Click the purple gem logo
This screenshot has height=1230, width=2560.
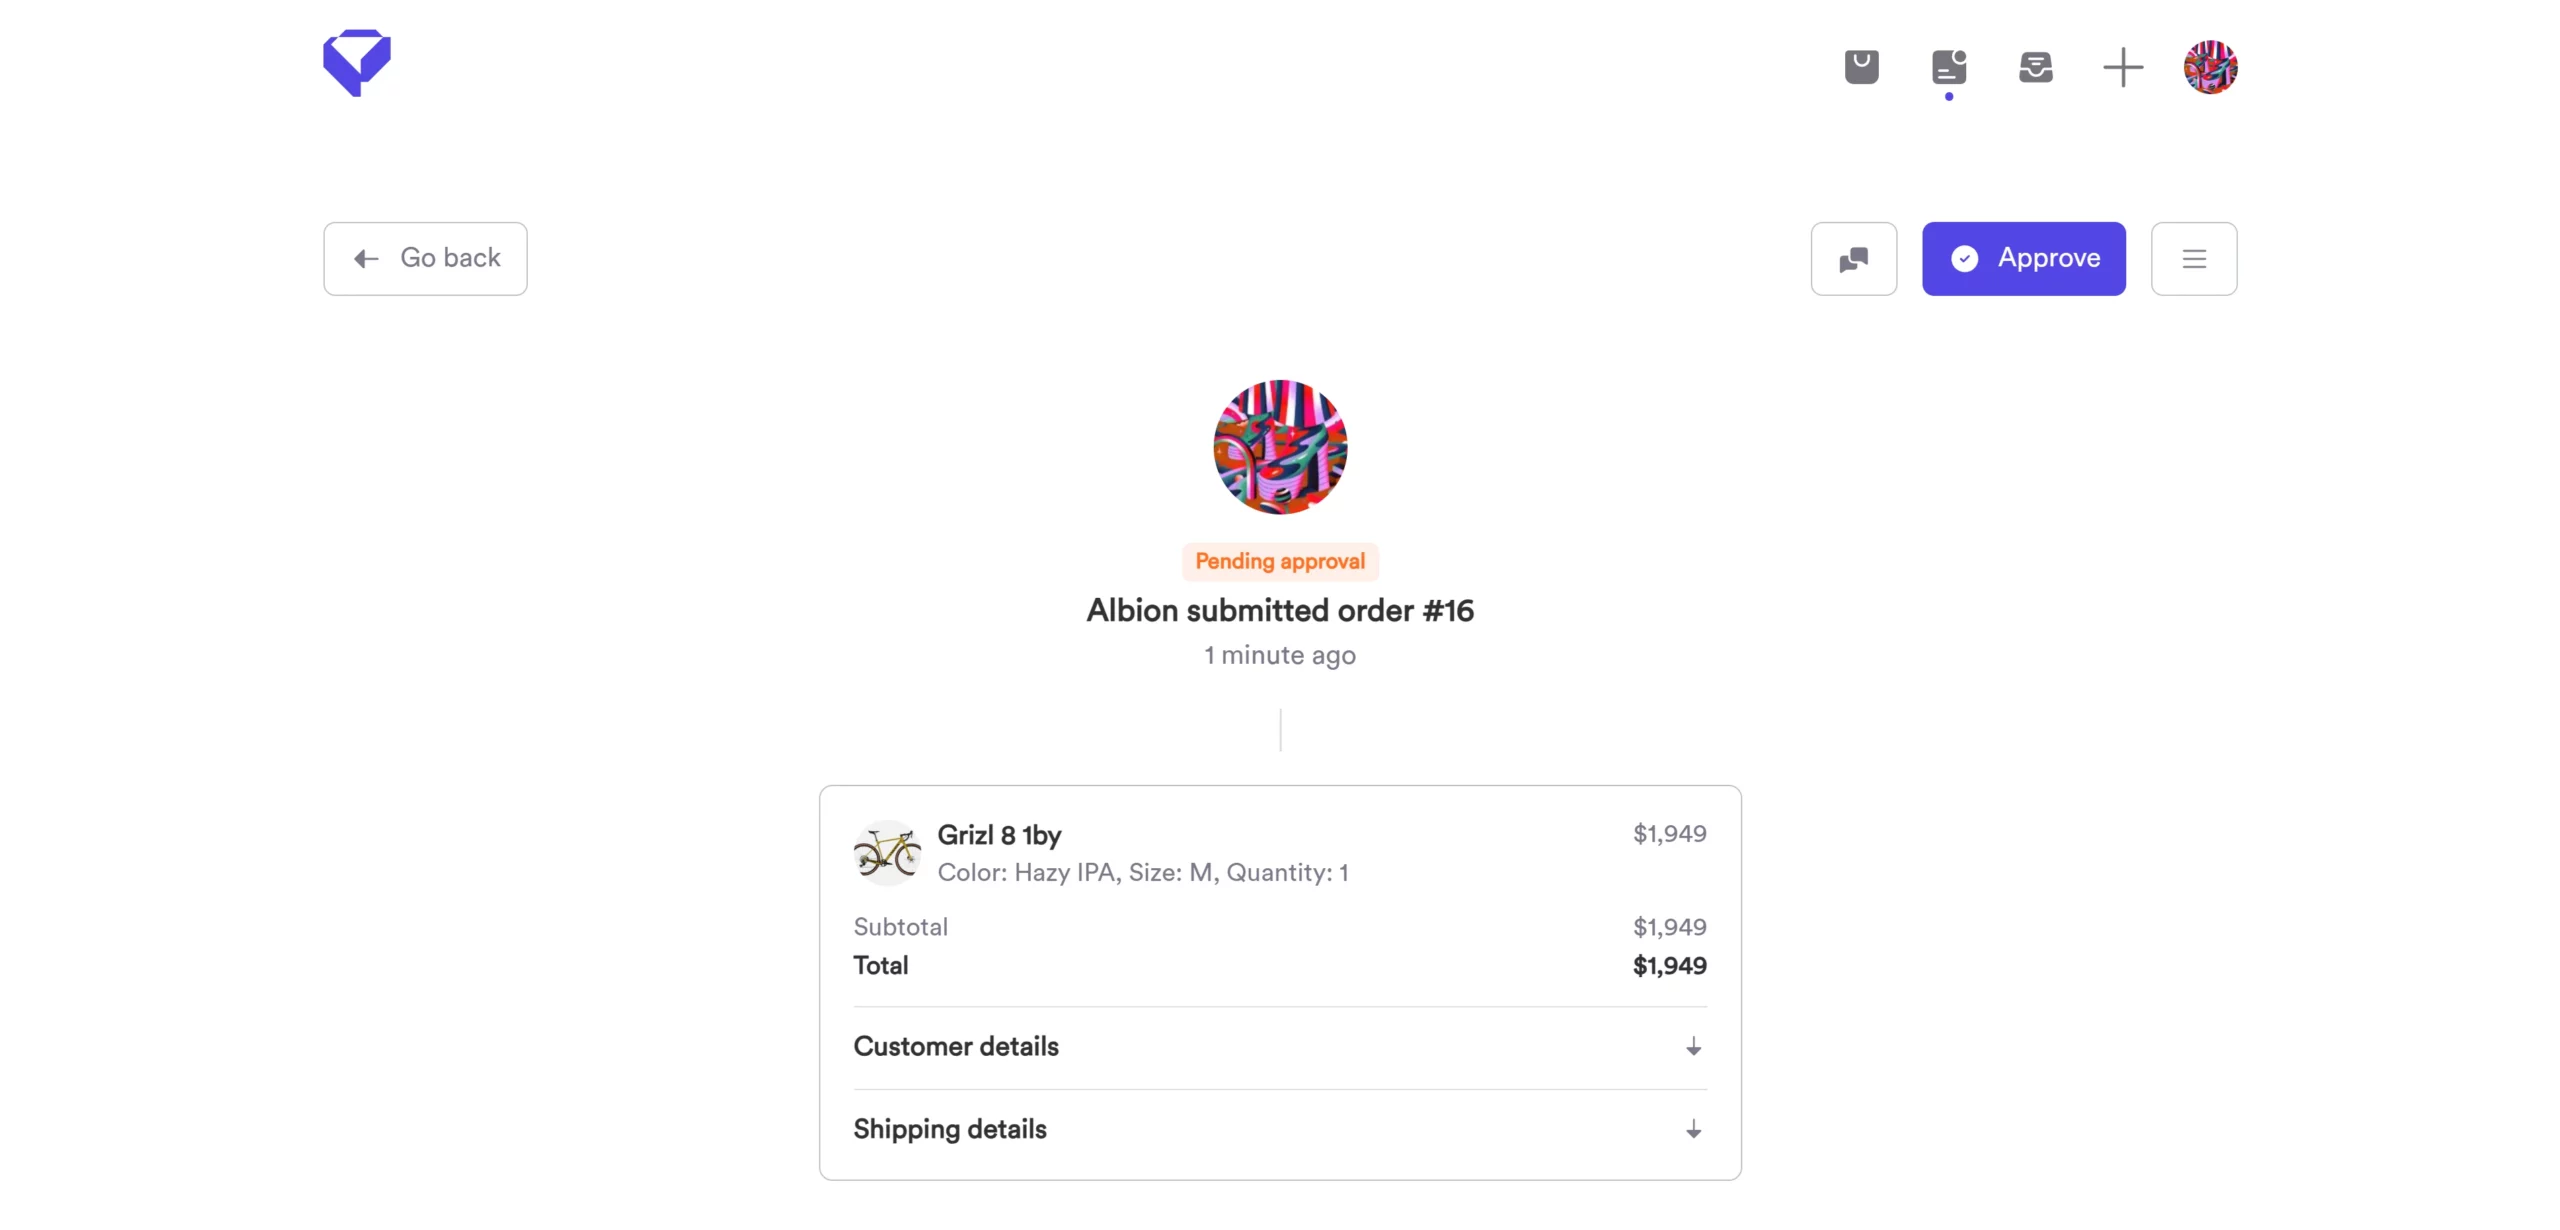pyautogui.click(x=356, y=63)
